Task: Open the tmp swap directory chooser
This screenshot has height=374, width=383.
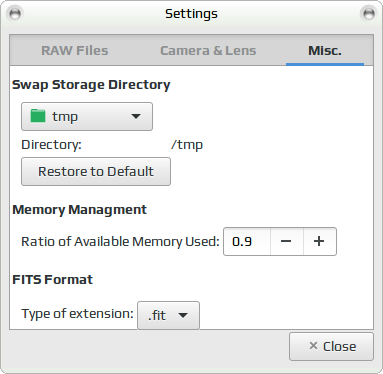Action: pyautogui.click(x=87, y=116)
